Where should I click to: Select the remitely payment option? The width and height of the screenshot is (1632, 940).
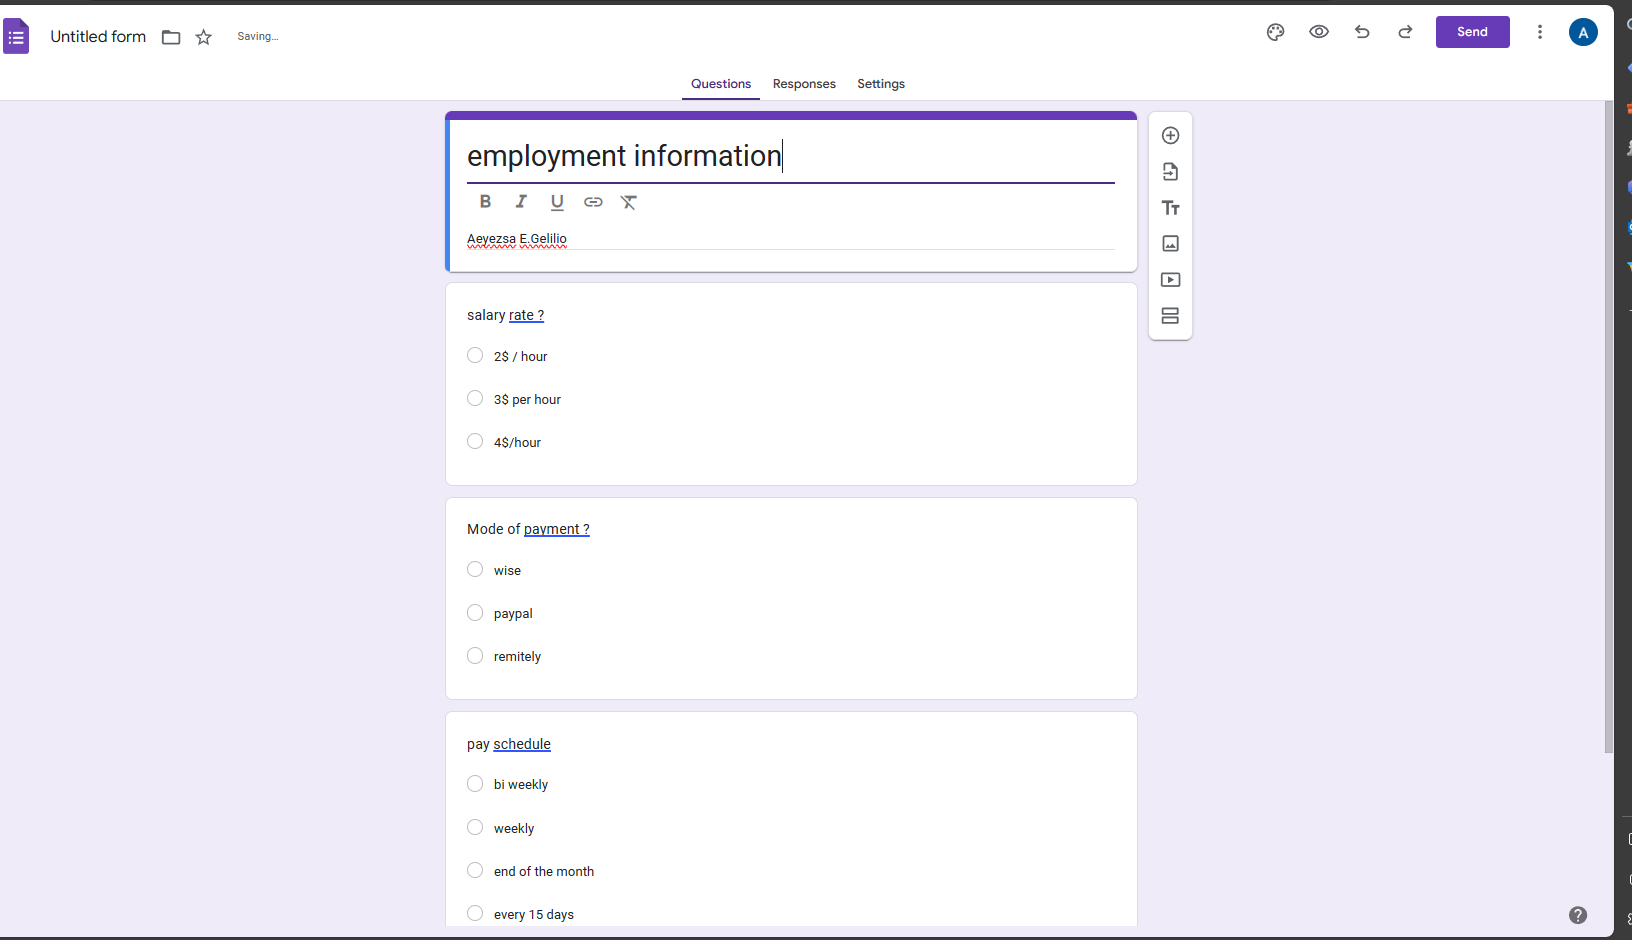(x=475, y=655)
